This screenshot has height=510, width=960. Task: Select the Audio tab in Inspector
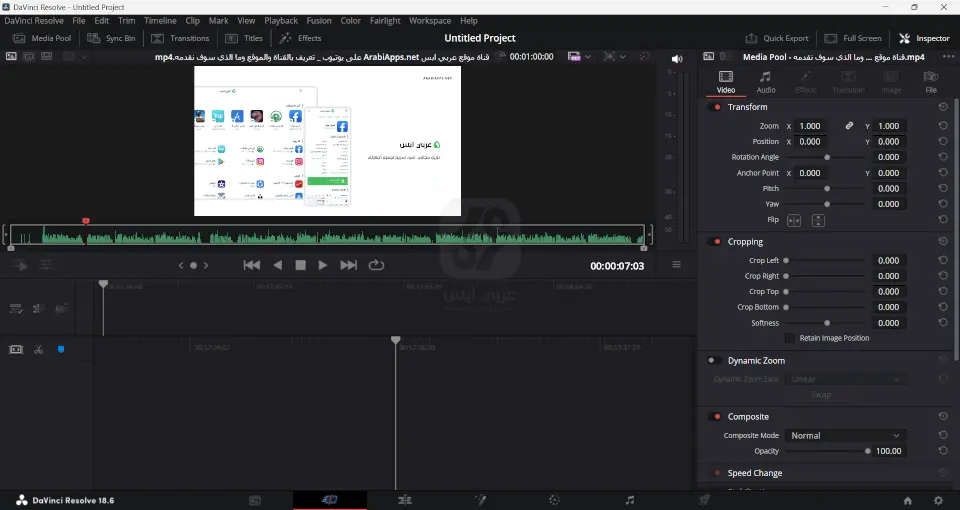pos(765,82)
